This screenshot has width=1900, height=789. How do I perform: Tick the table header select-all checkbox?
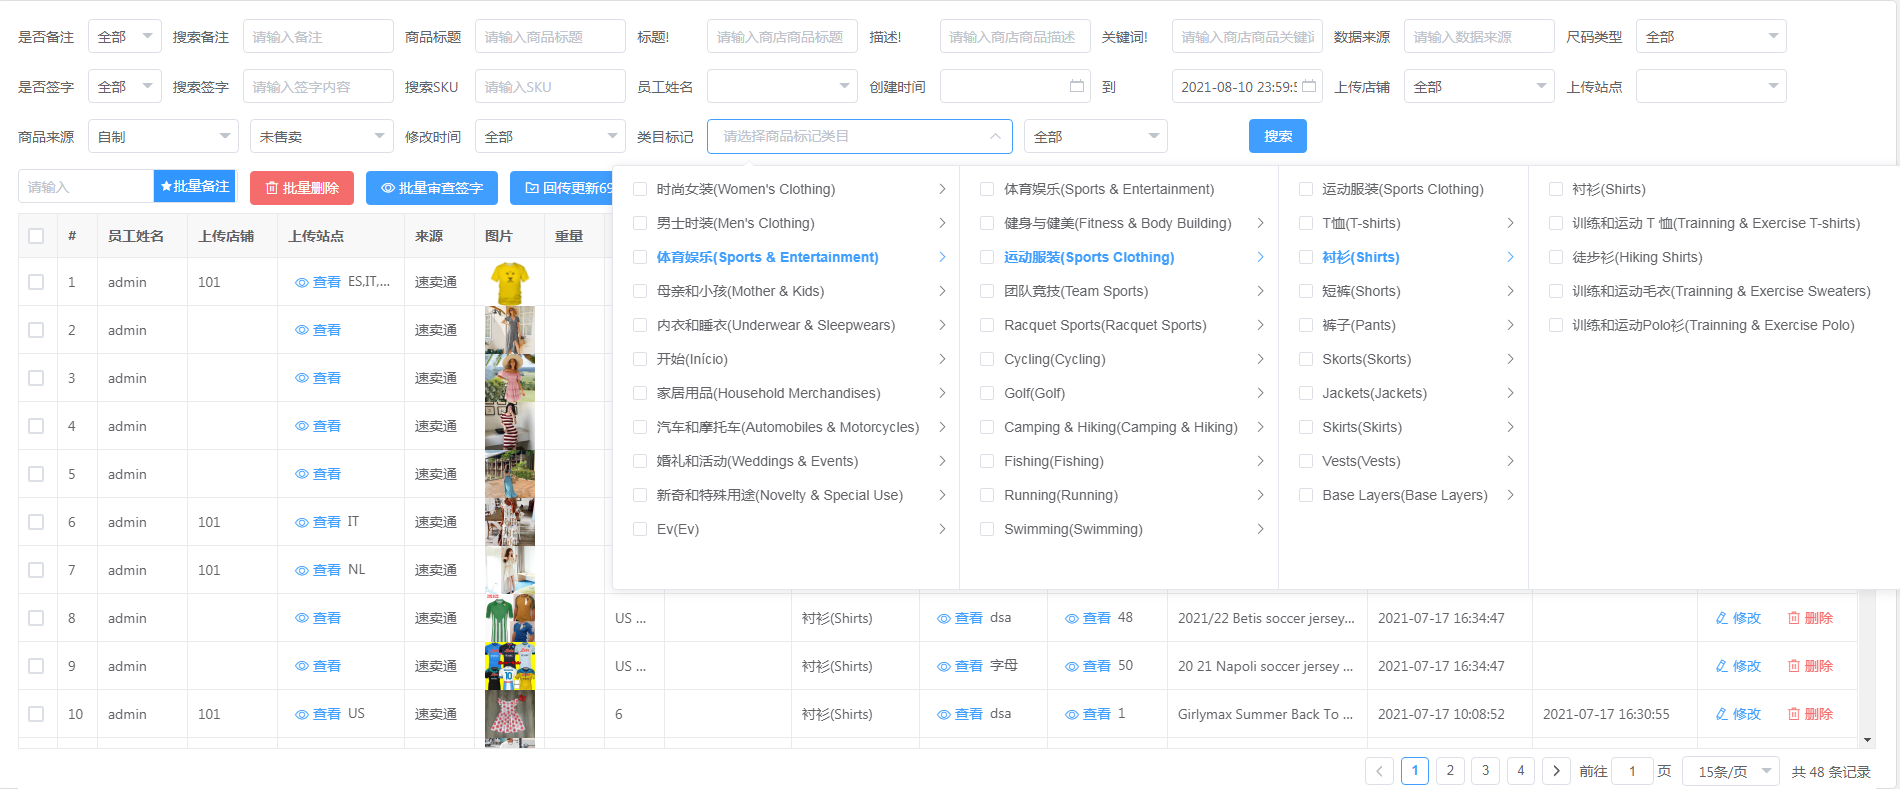click(37, 236)
